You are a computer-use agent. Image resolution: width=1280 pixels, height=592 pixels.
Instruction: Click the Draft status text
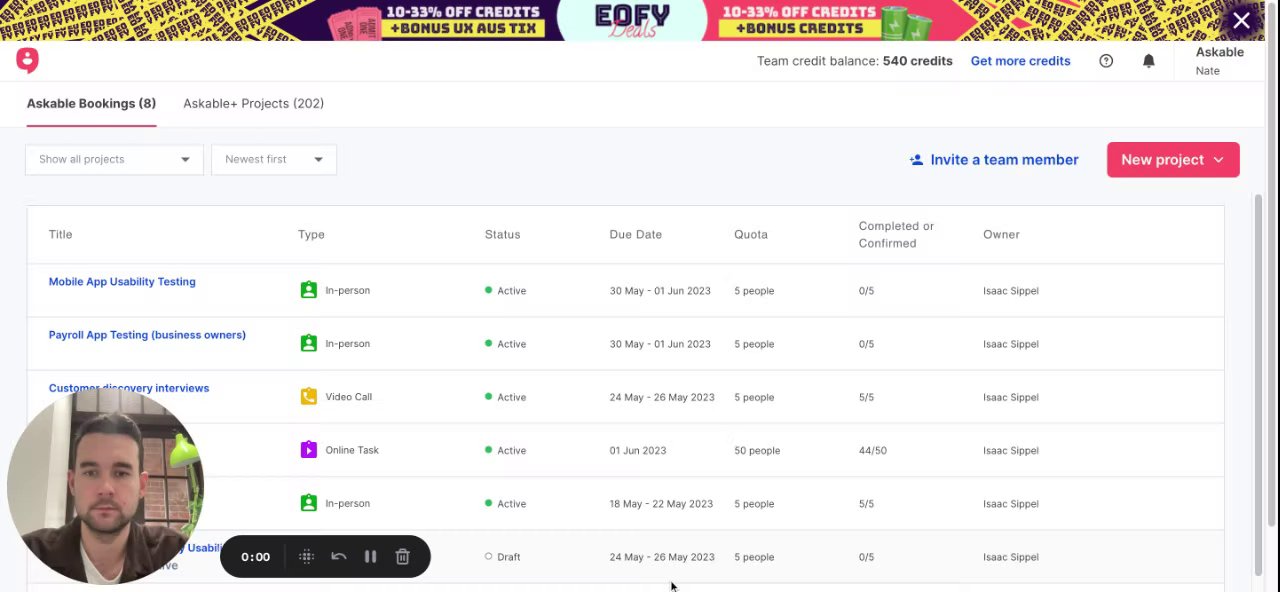tap(508, 557)
